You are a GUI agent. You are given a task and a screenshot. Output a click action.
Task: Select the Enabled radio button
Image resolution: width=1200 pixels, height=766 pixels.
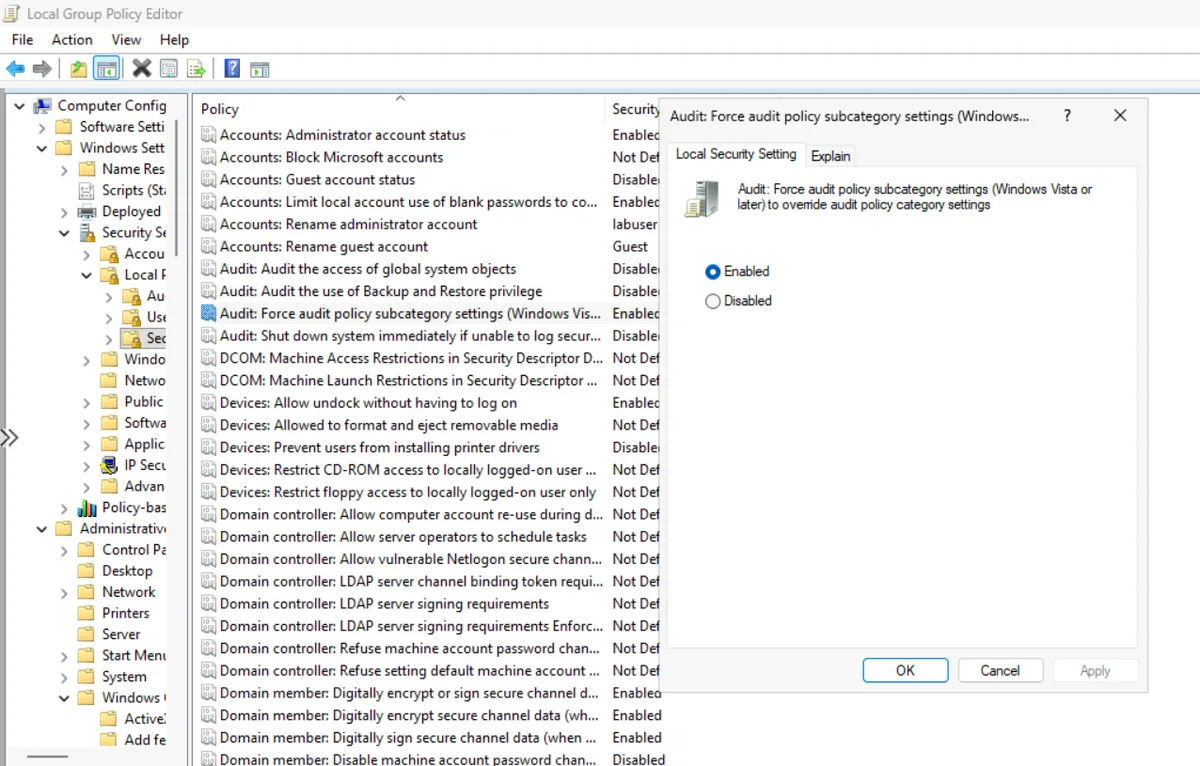(713, 272)
